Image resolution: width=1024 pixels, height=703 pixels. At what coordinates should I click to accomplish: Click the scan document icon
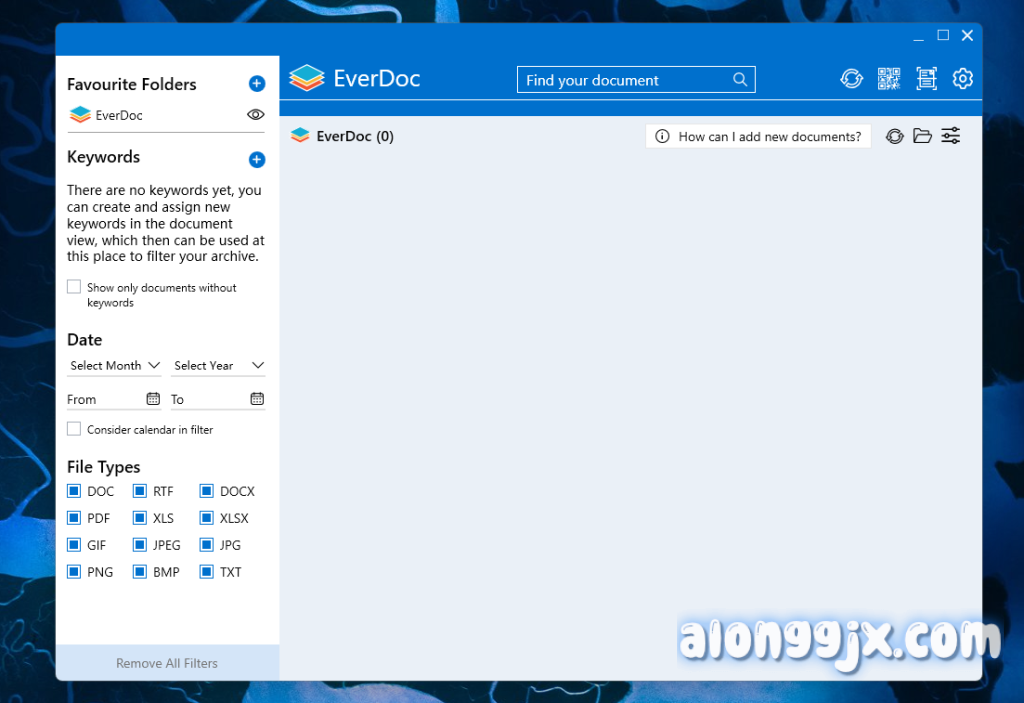tap(926, 79)
